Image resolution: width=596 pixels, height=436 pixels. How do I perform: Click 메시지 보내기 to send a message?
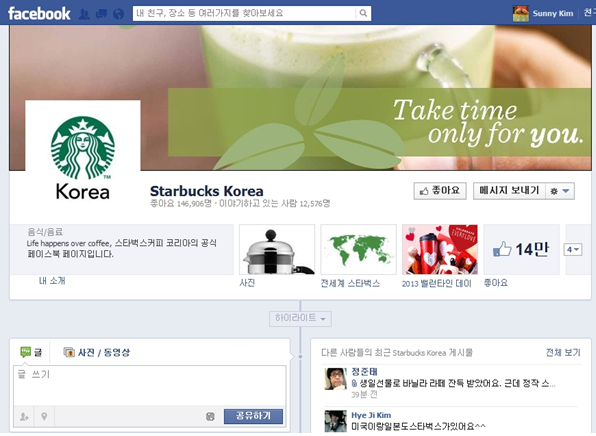click(x=509, y=191)
